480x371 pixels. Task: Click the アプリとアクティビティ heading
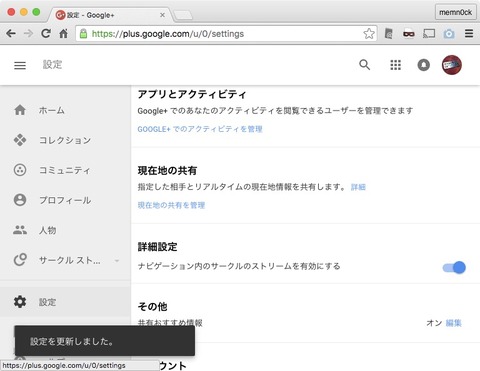tap(192, 94)
